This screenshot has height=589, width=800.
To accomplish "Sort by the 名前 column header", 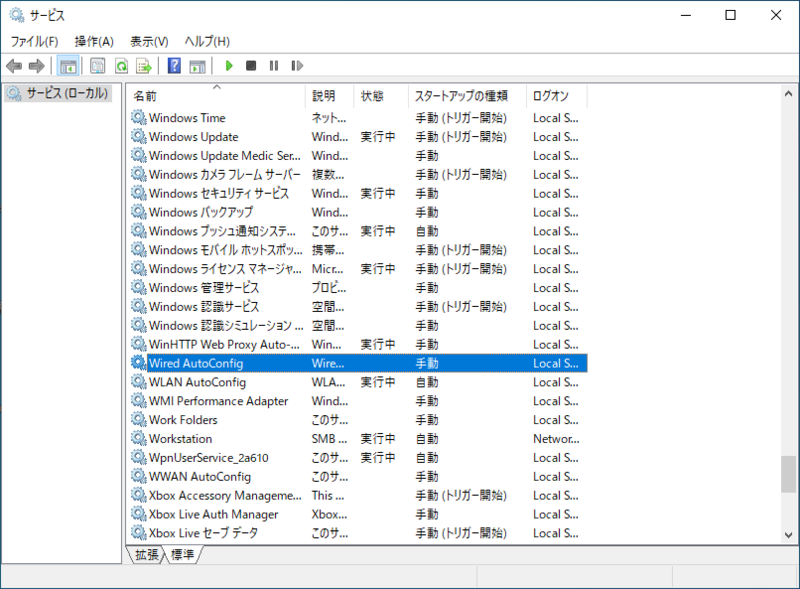I will coord(216,96).
